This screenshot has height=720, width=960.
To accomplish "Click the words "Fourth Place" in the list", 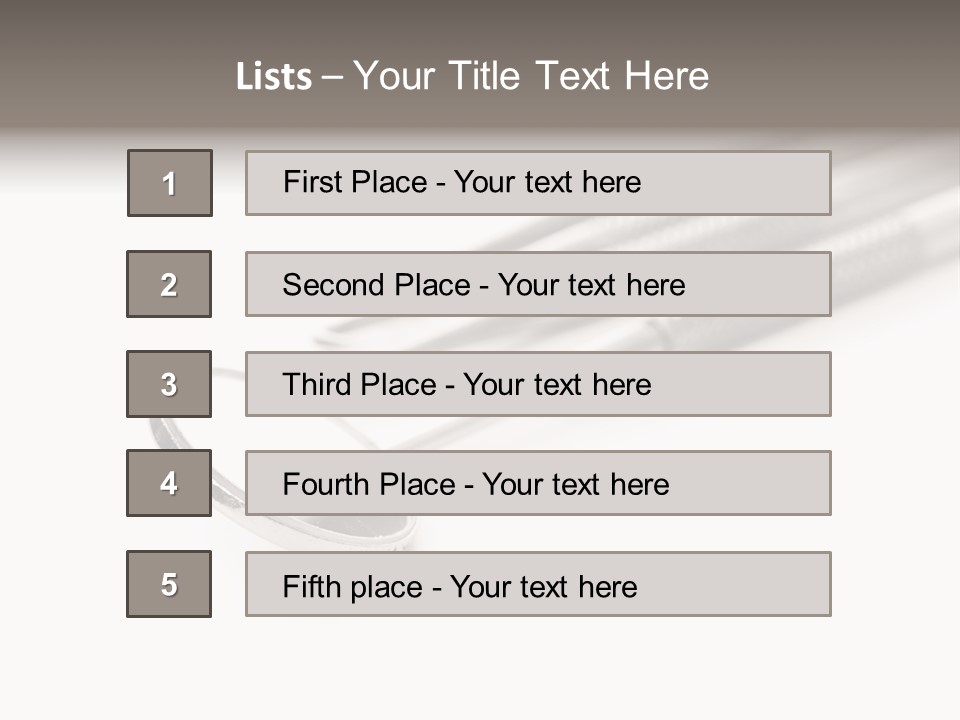I will pos(368,485).
